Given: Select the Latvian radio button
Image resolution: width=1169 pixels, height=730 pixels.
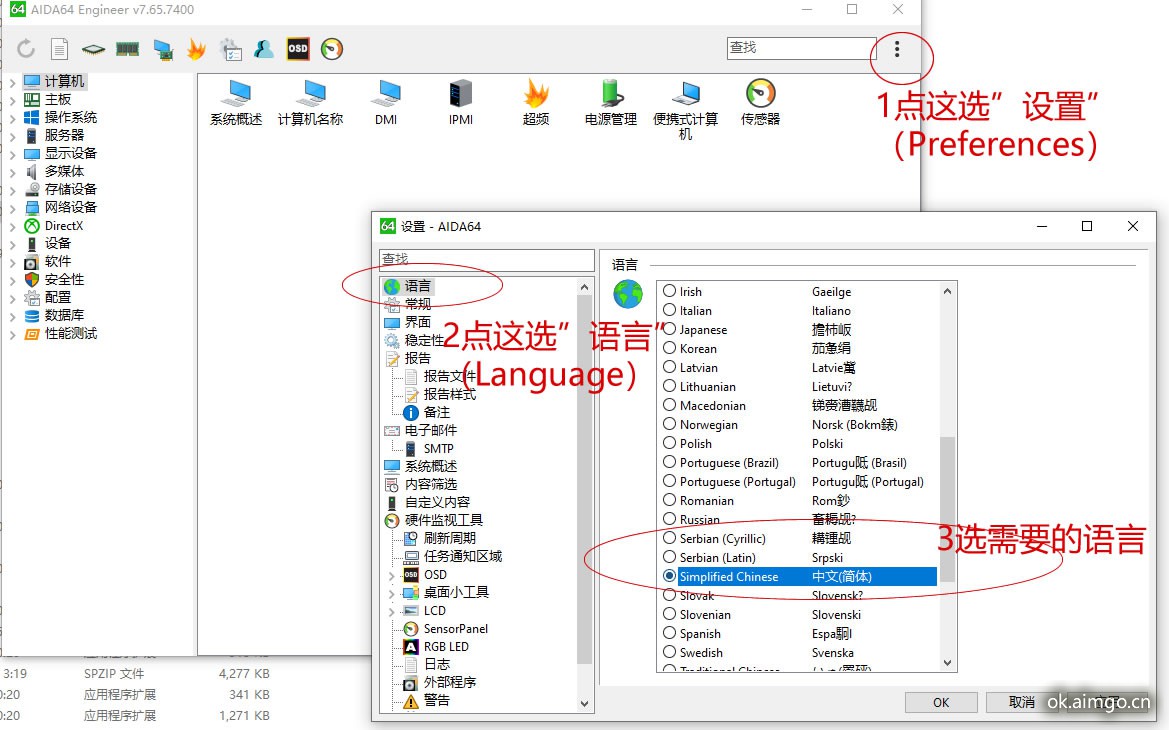Looking at the screenshot, I should pos(669,368).
